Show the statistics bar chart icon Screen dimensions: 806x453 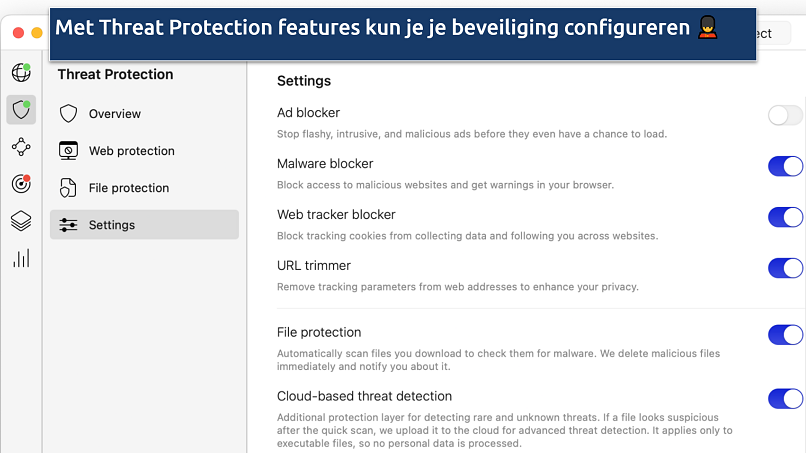point(20,259)
